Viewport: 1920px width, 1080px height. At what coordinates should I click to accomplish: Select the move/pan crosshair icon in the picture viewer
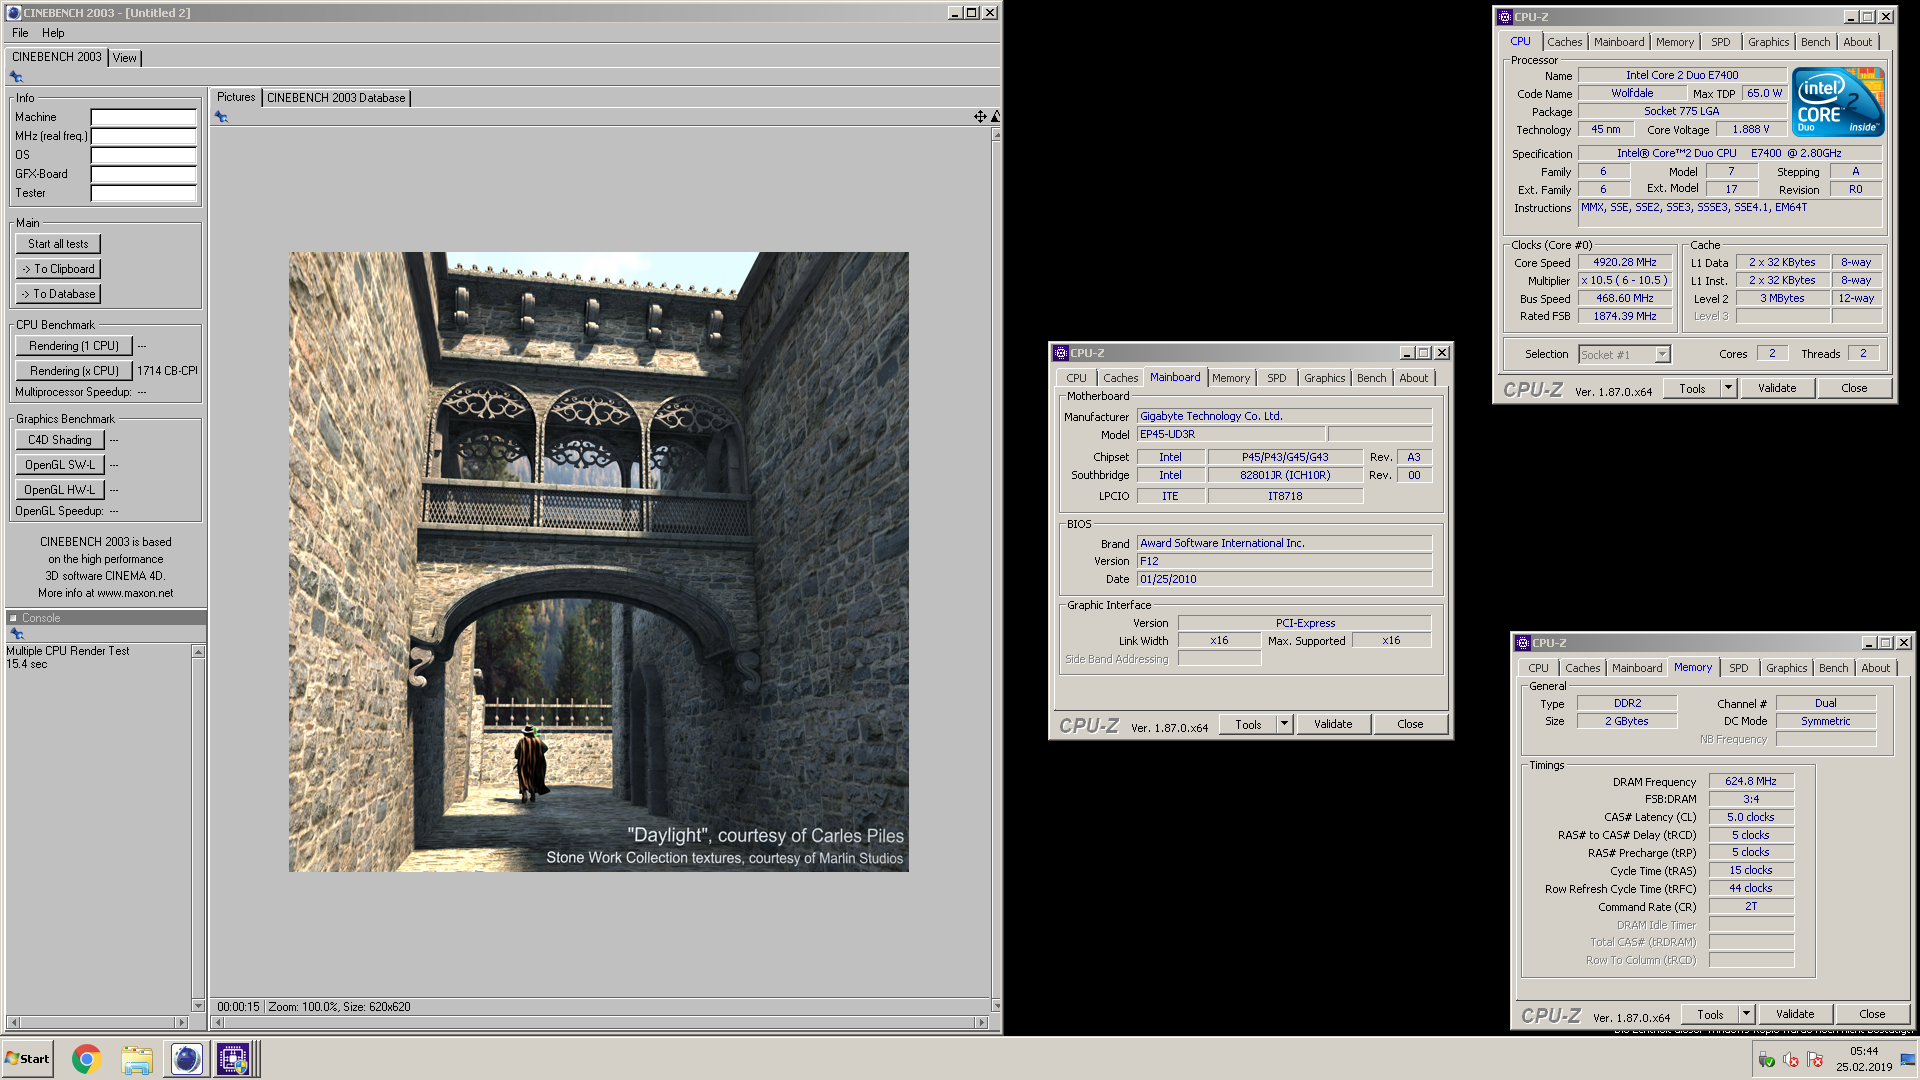pos(980,117)
